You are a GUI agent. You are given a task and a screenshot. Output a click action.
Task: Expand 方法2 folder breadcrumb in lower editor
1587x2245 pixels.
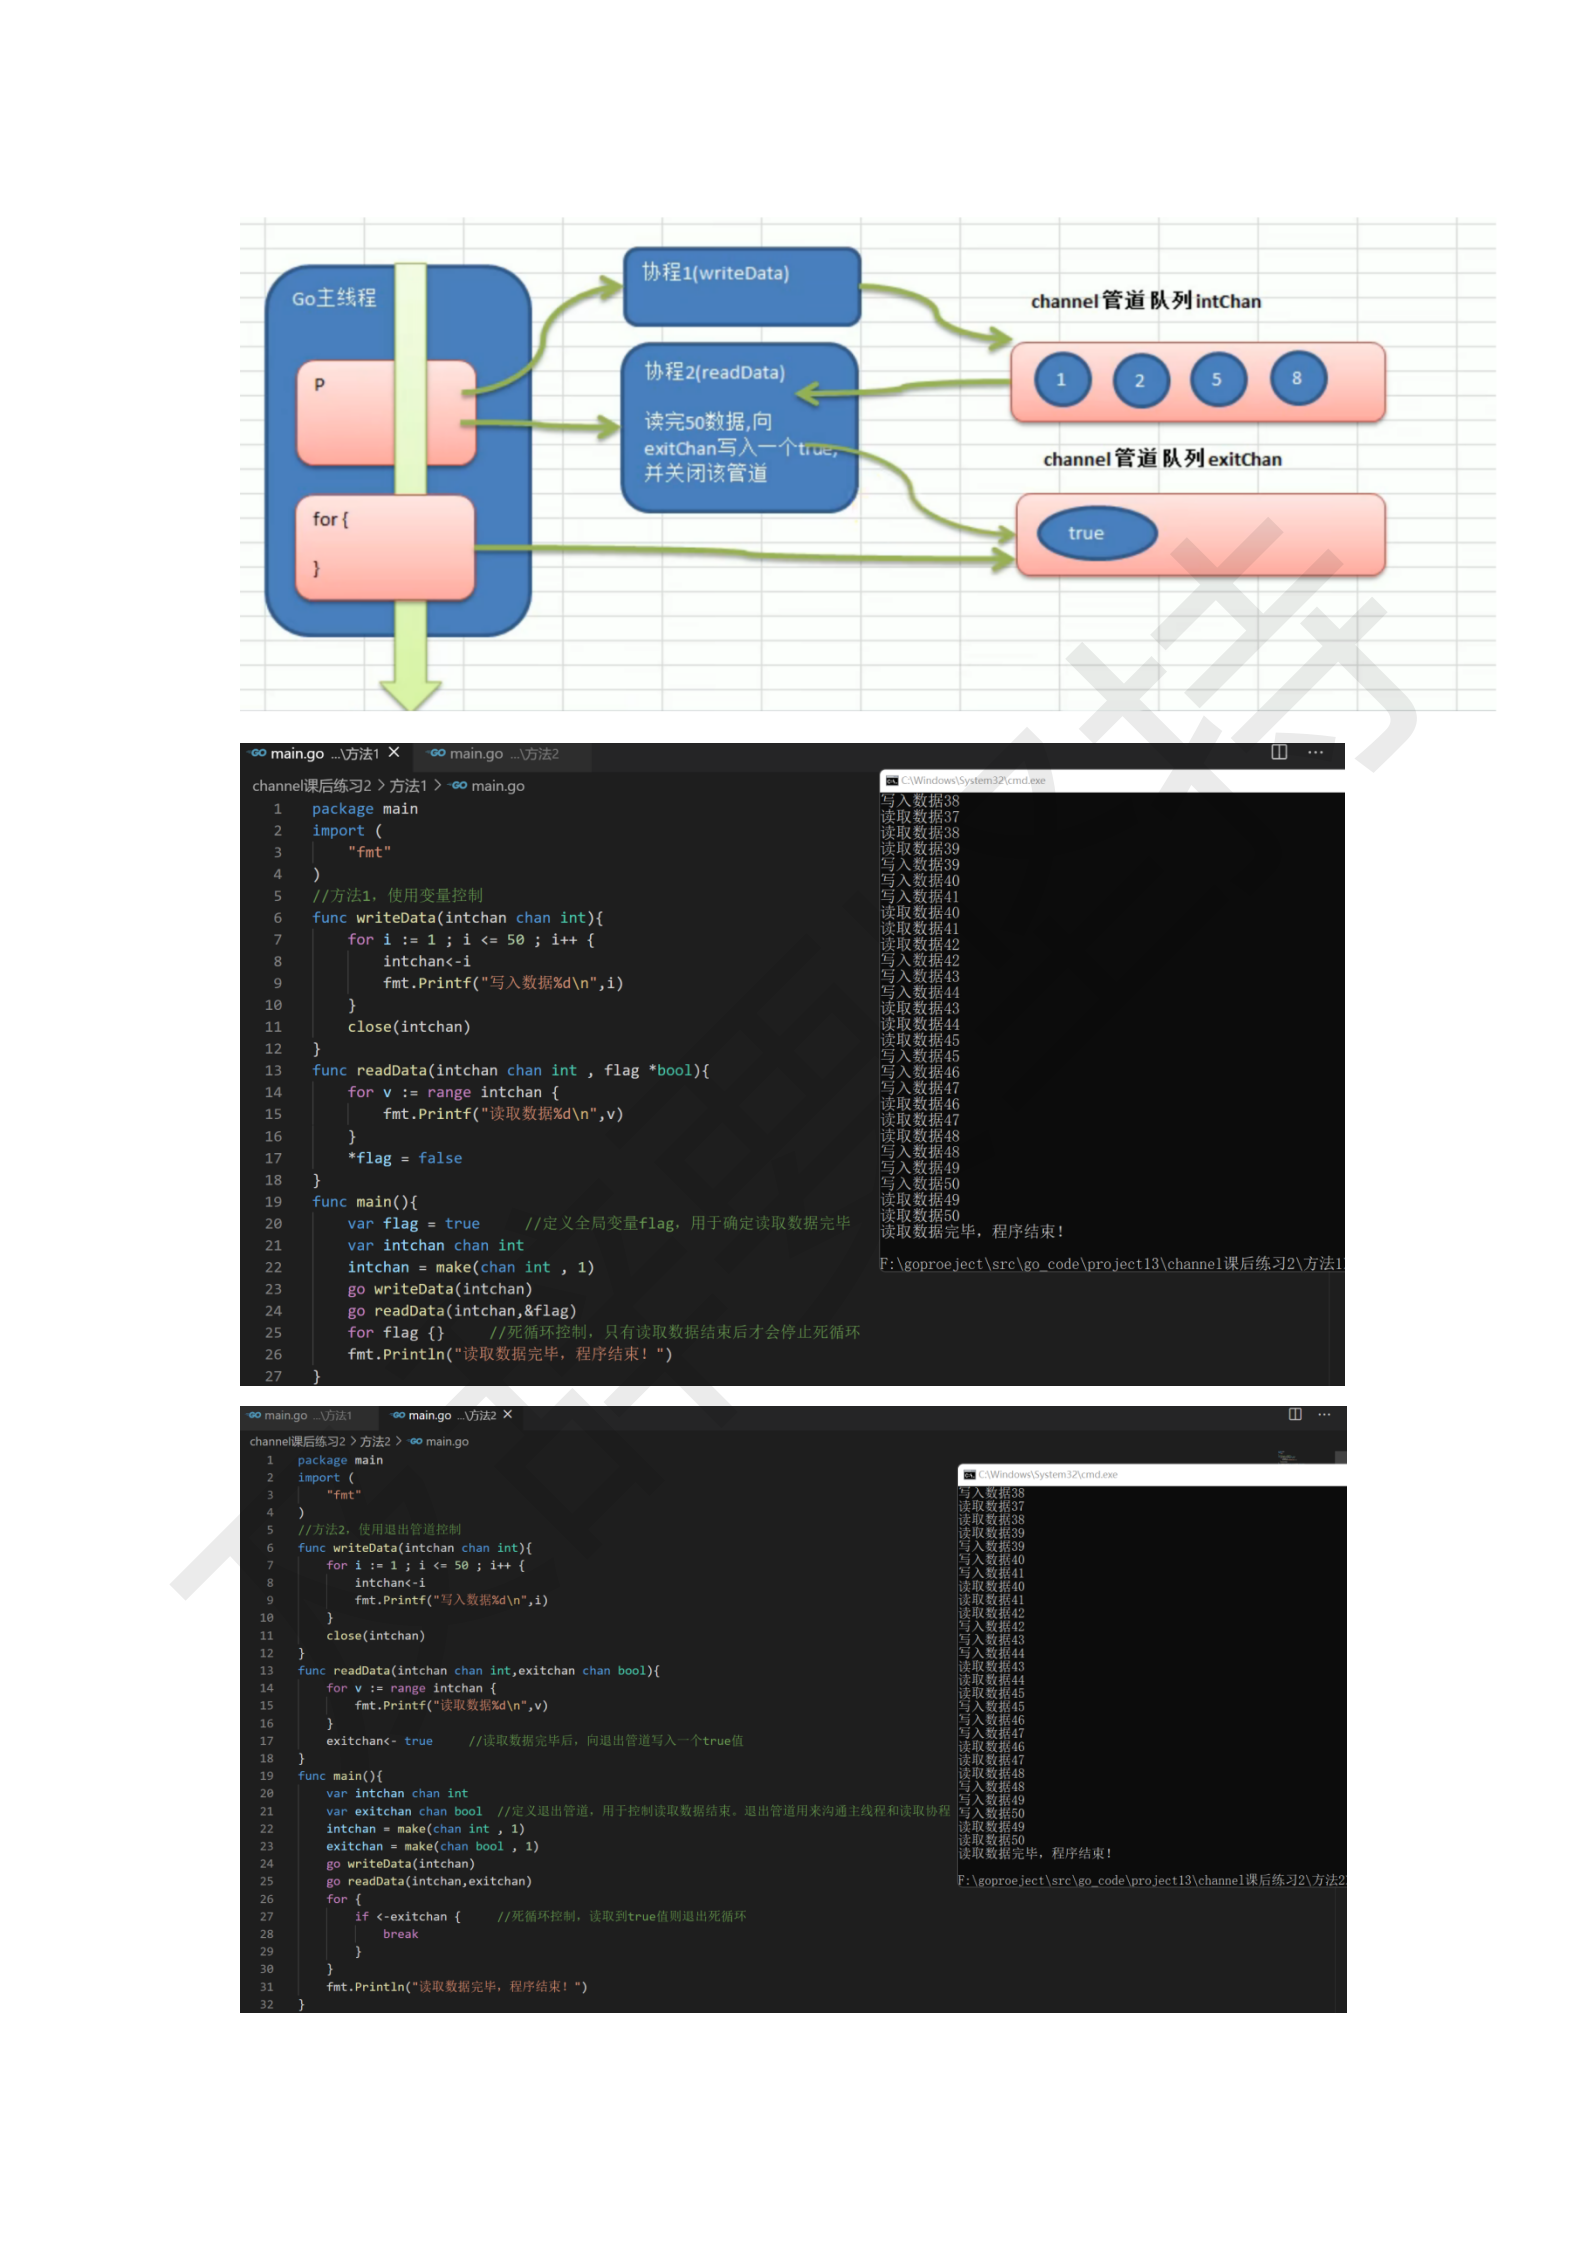(x=375, y=1441)
